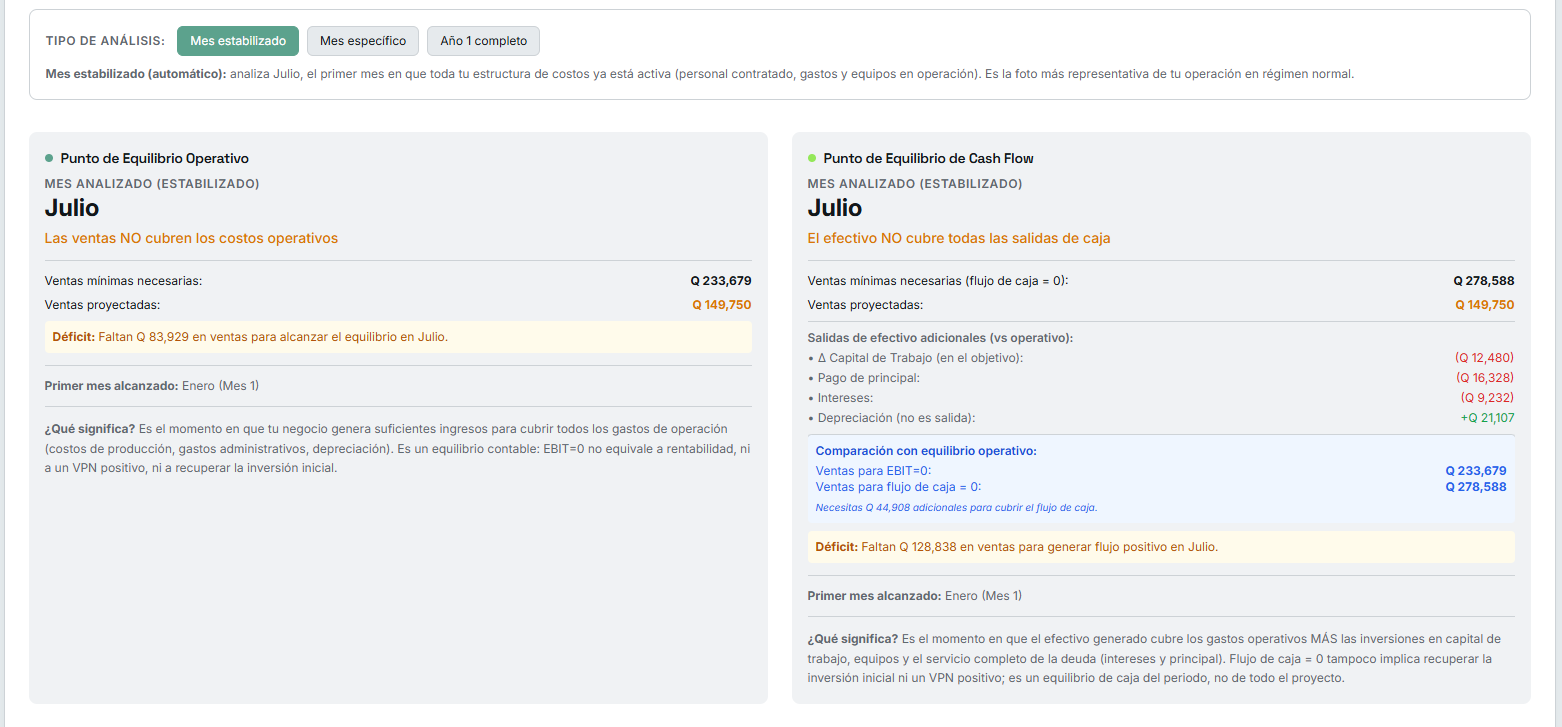The height and width of the screenshot is (727, 1562).
Task: Click 'Salidas de efectivo adicionales (vs operativo)' label
Action: coord(940,338)
